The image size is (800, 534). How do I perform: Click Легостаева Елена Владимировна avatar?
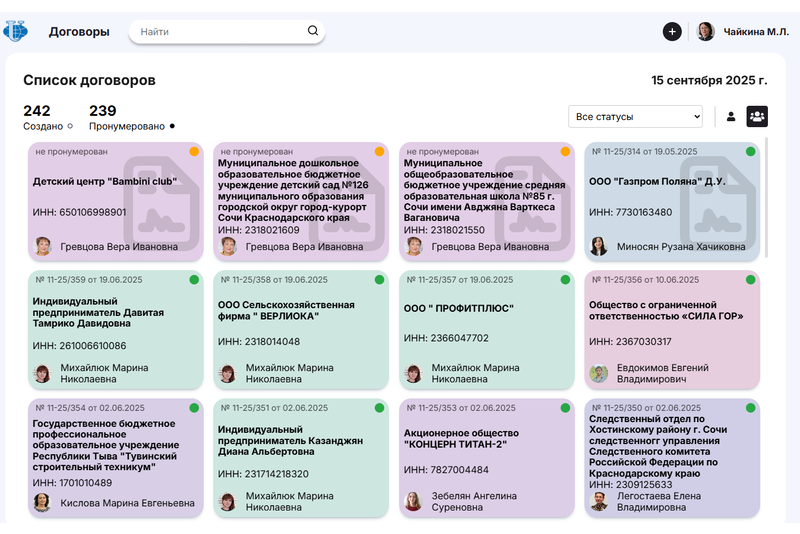tap(598, 502)
